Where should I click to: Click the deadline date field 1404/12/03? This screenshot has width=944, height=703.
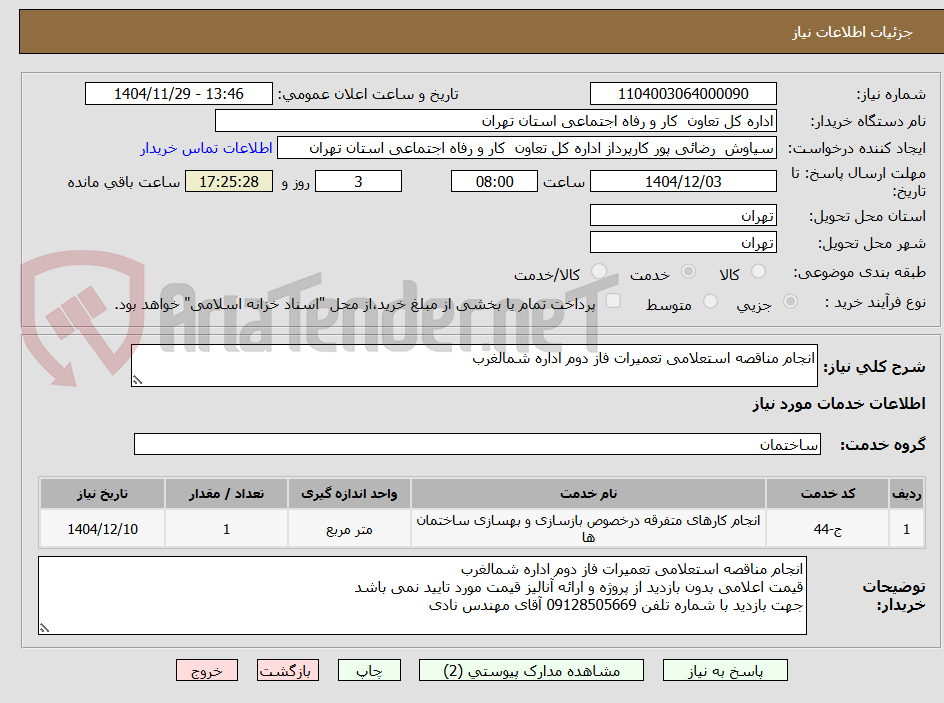pos(683,181)
